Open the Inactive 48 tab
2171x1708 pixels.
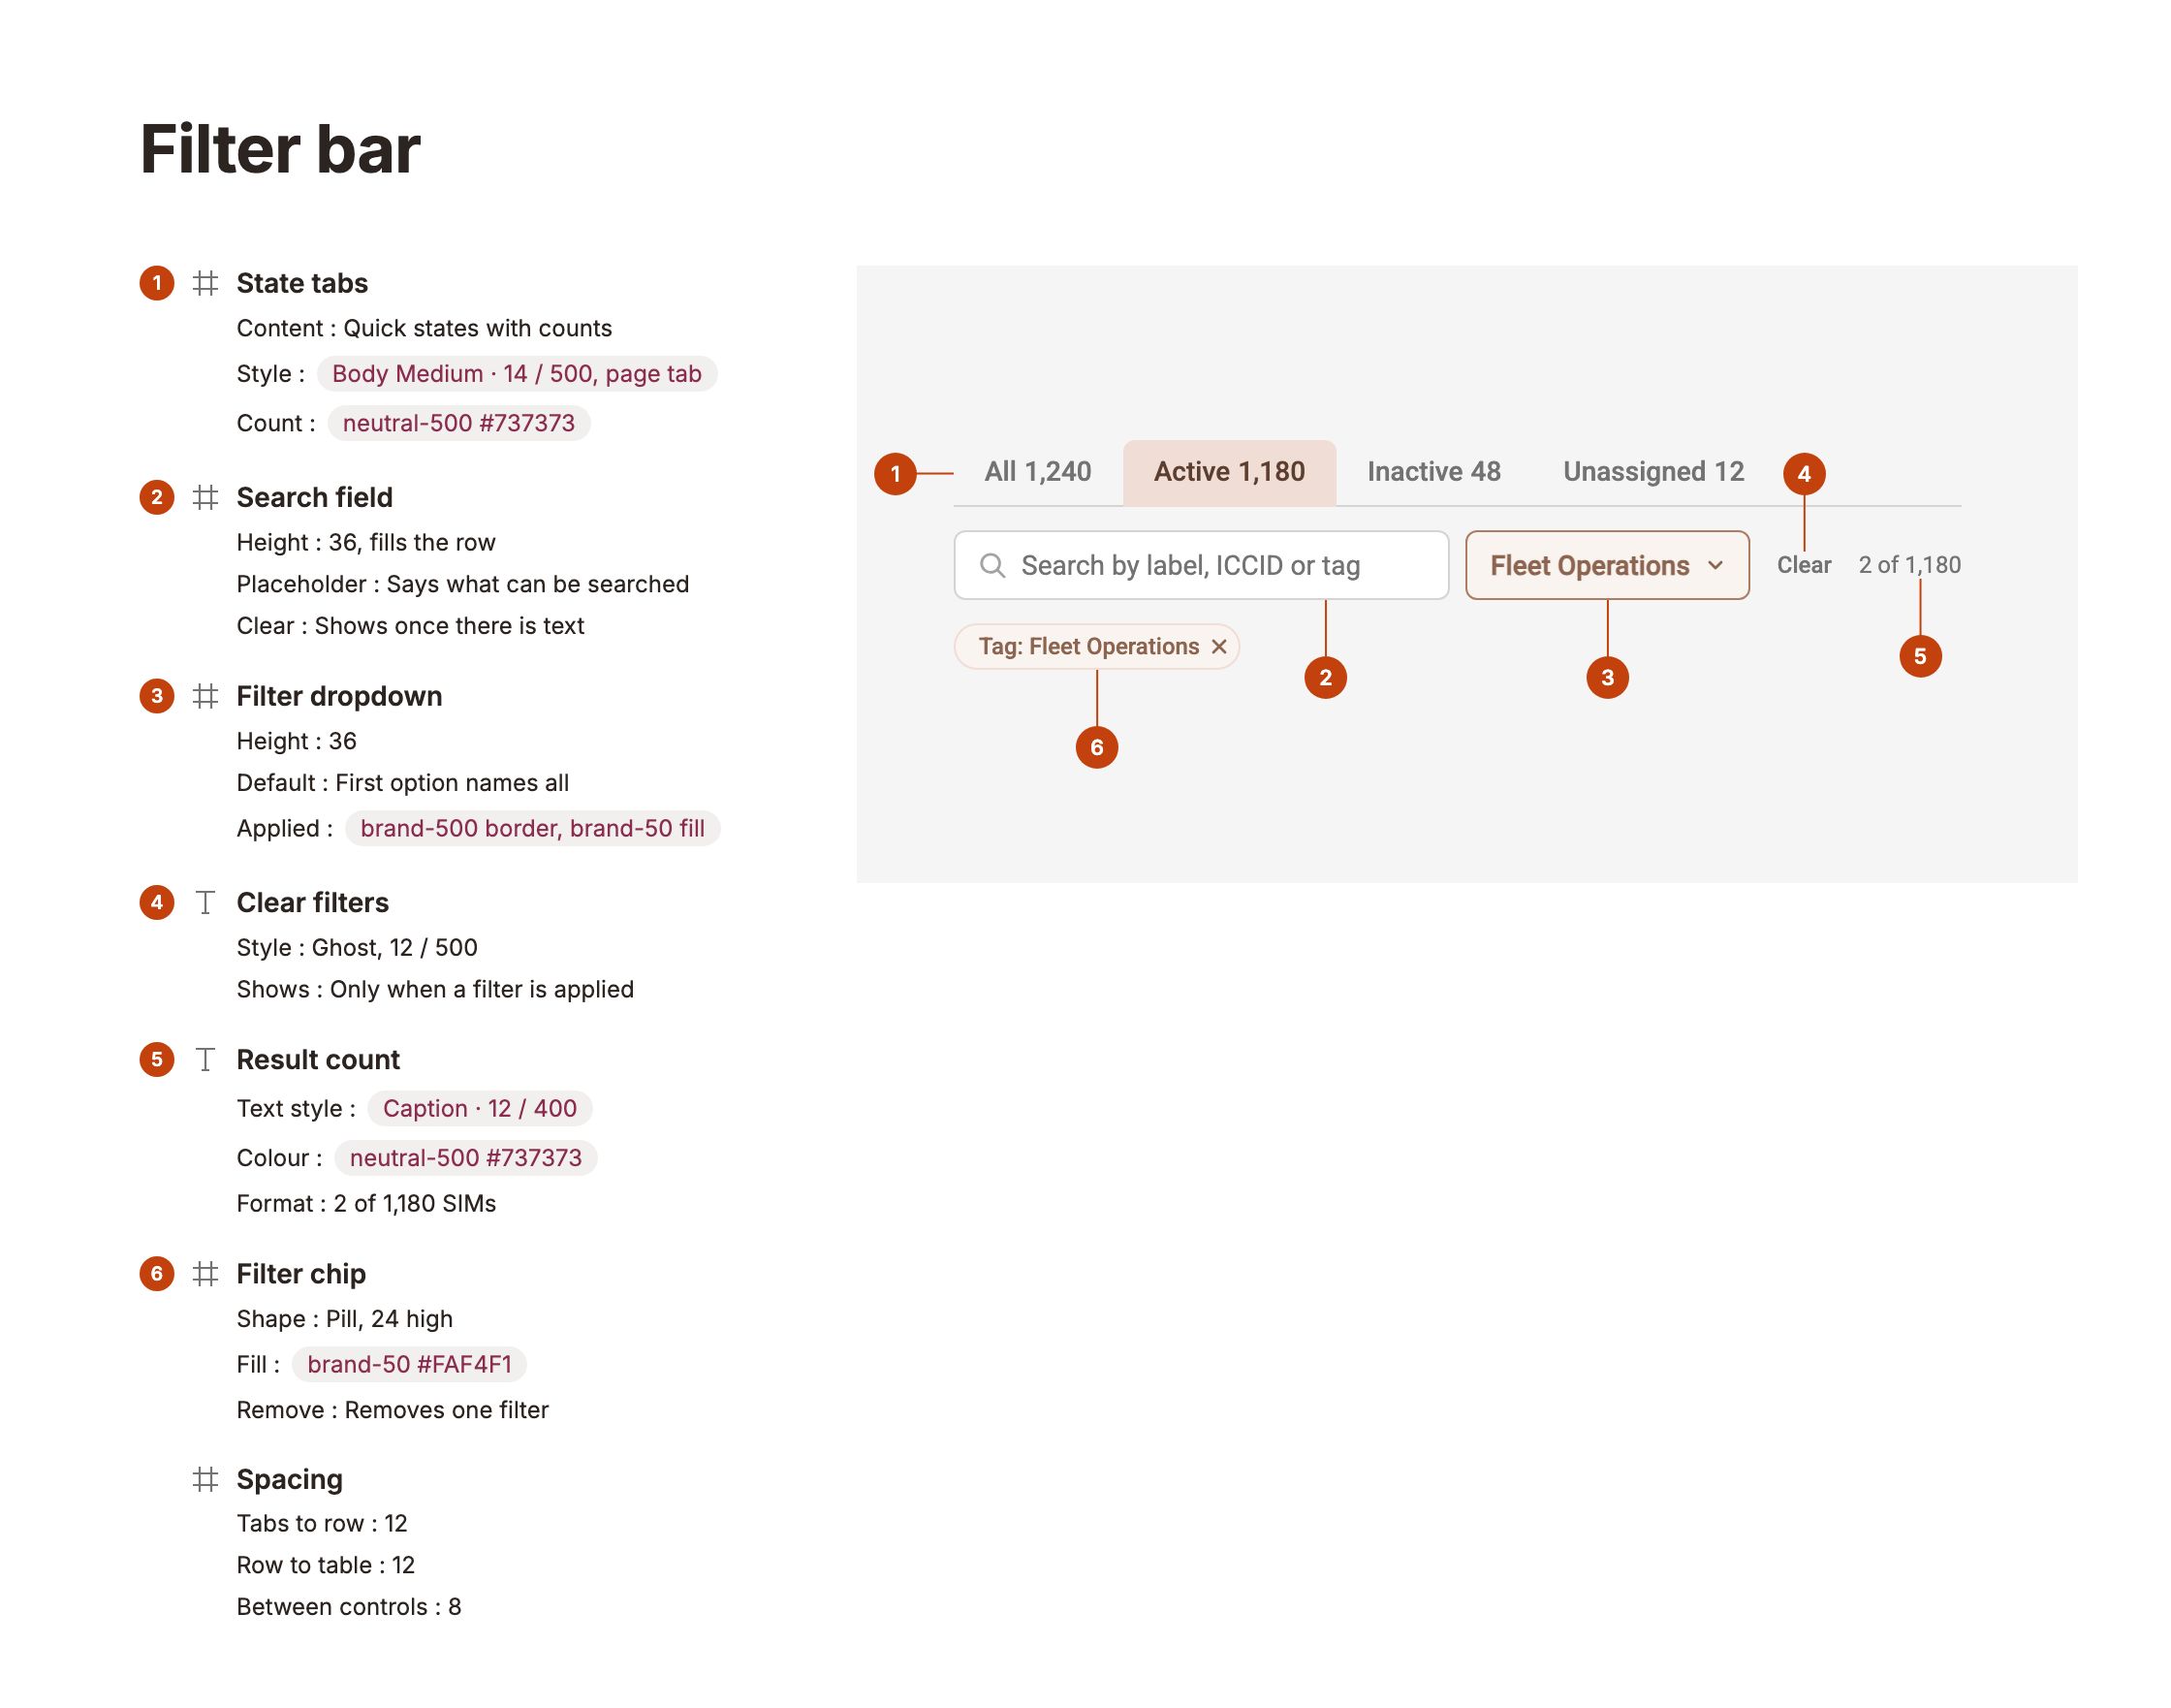pos(1433,472)
